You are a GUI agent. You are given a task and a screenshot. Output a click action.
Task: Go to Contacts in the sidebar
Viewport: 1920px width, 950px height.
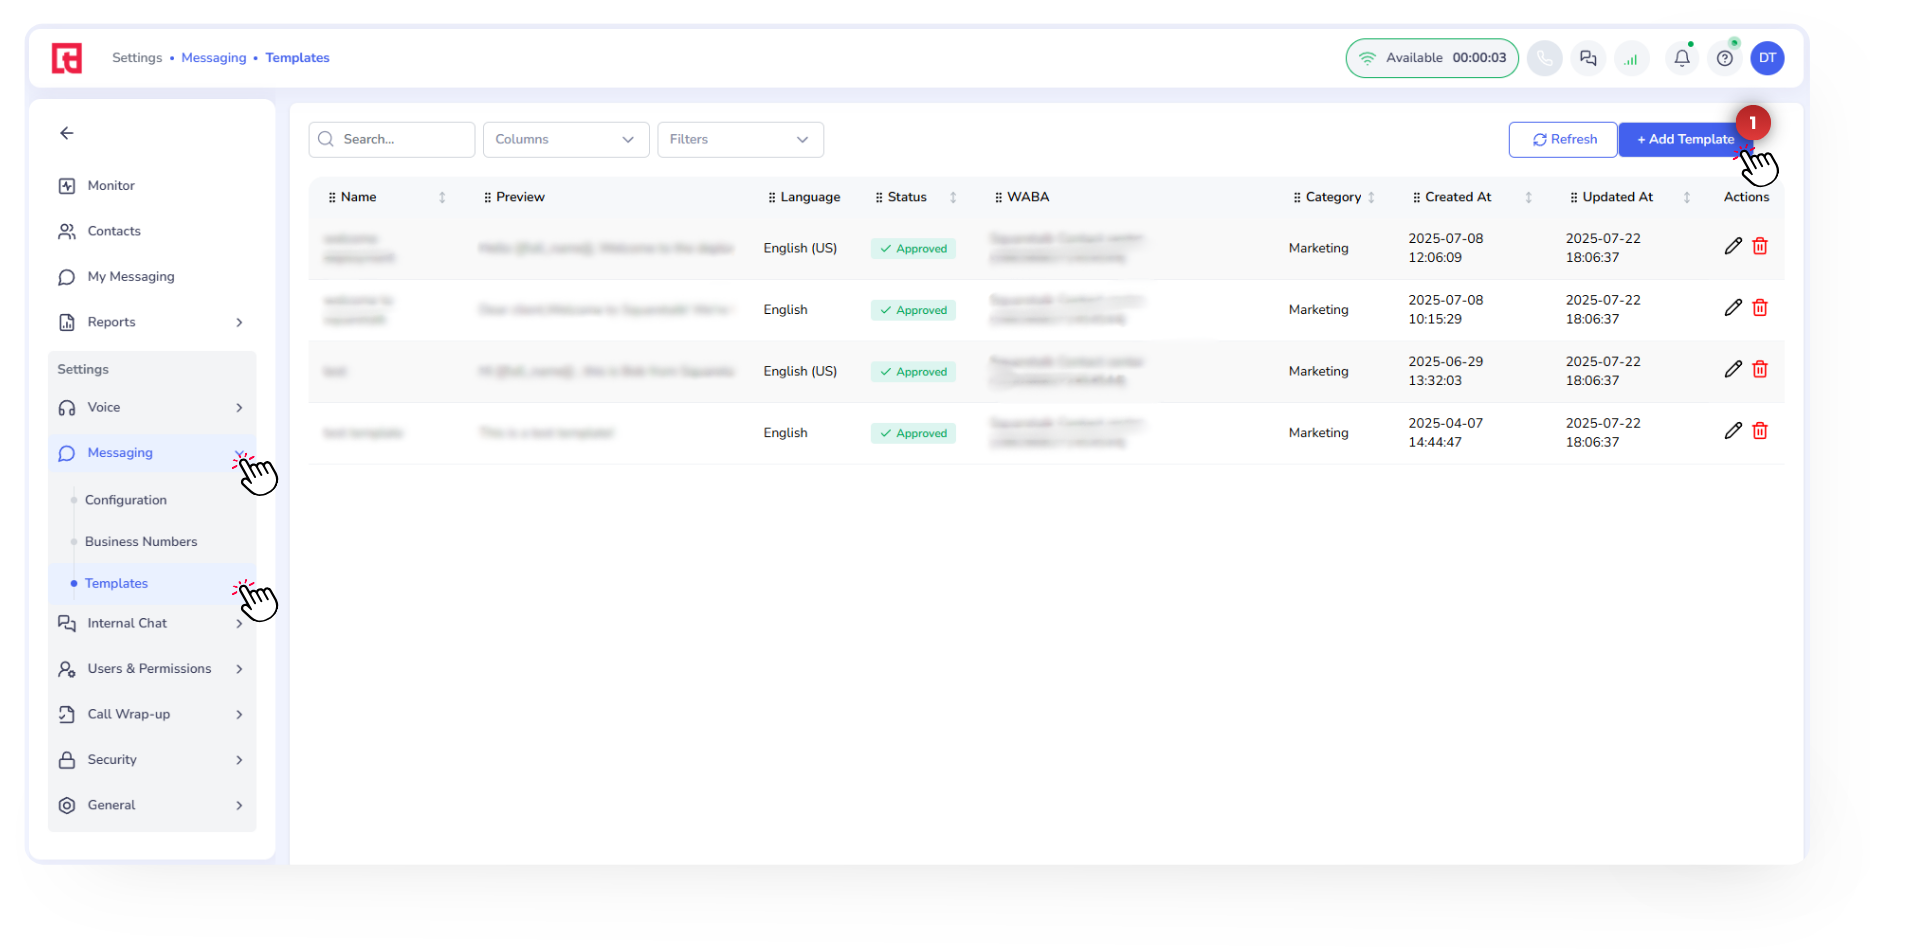tap(114, 231)
